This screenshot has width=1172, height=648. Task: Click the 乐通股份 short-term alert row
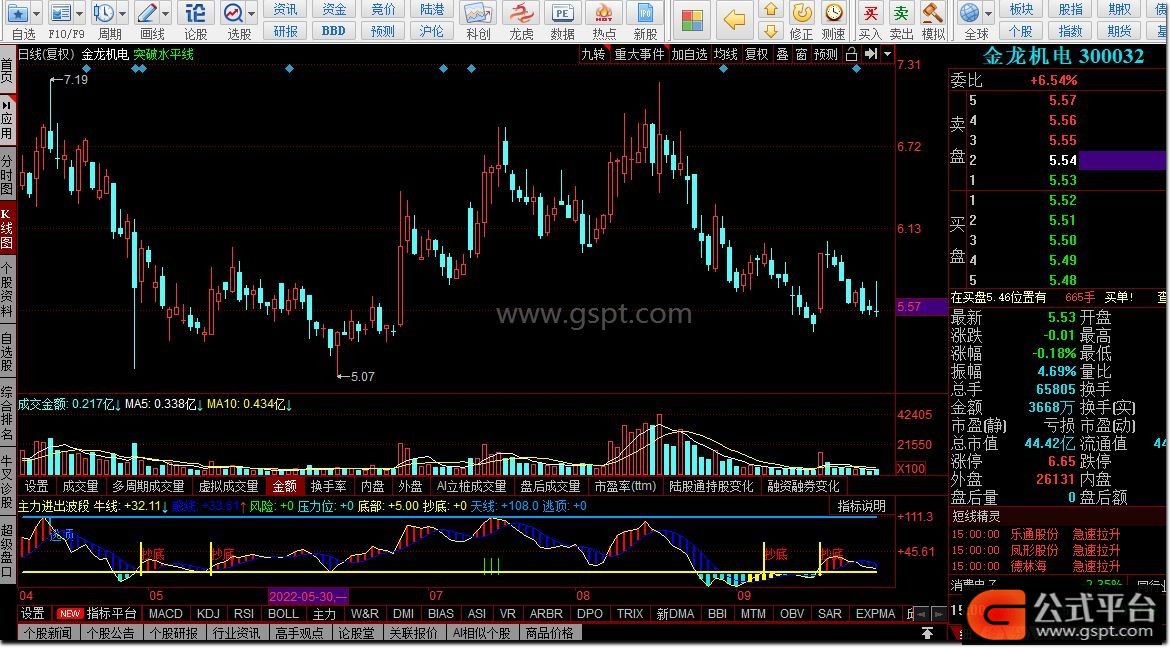pyautogui.click(x=1035, y=534)
